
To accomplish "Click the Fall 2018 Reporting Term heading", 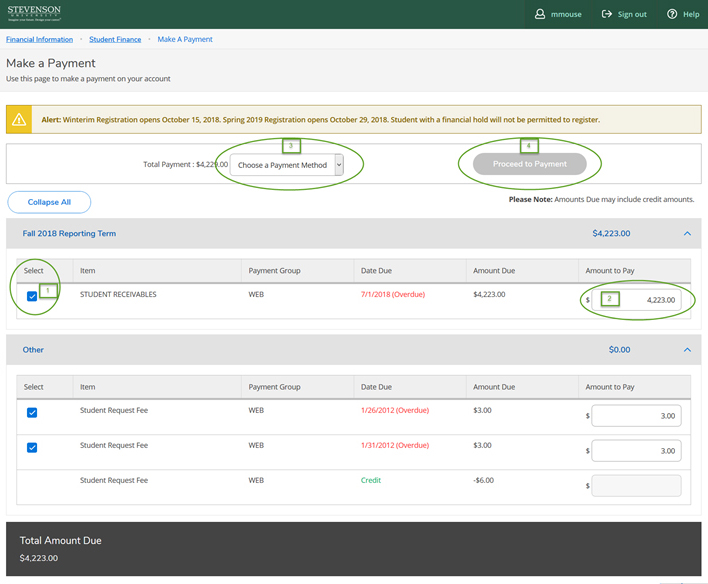I will click(69, 233).
